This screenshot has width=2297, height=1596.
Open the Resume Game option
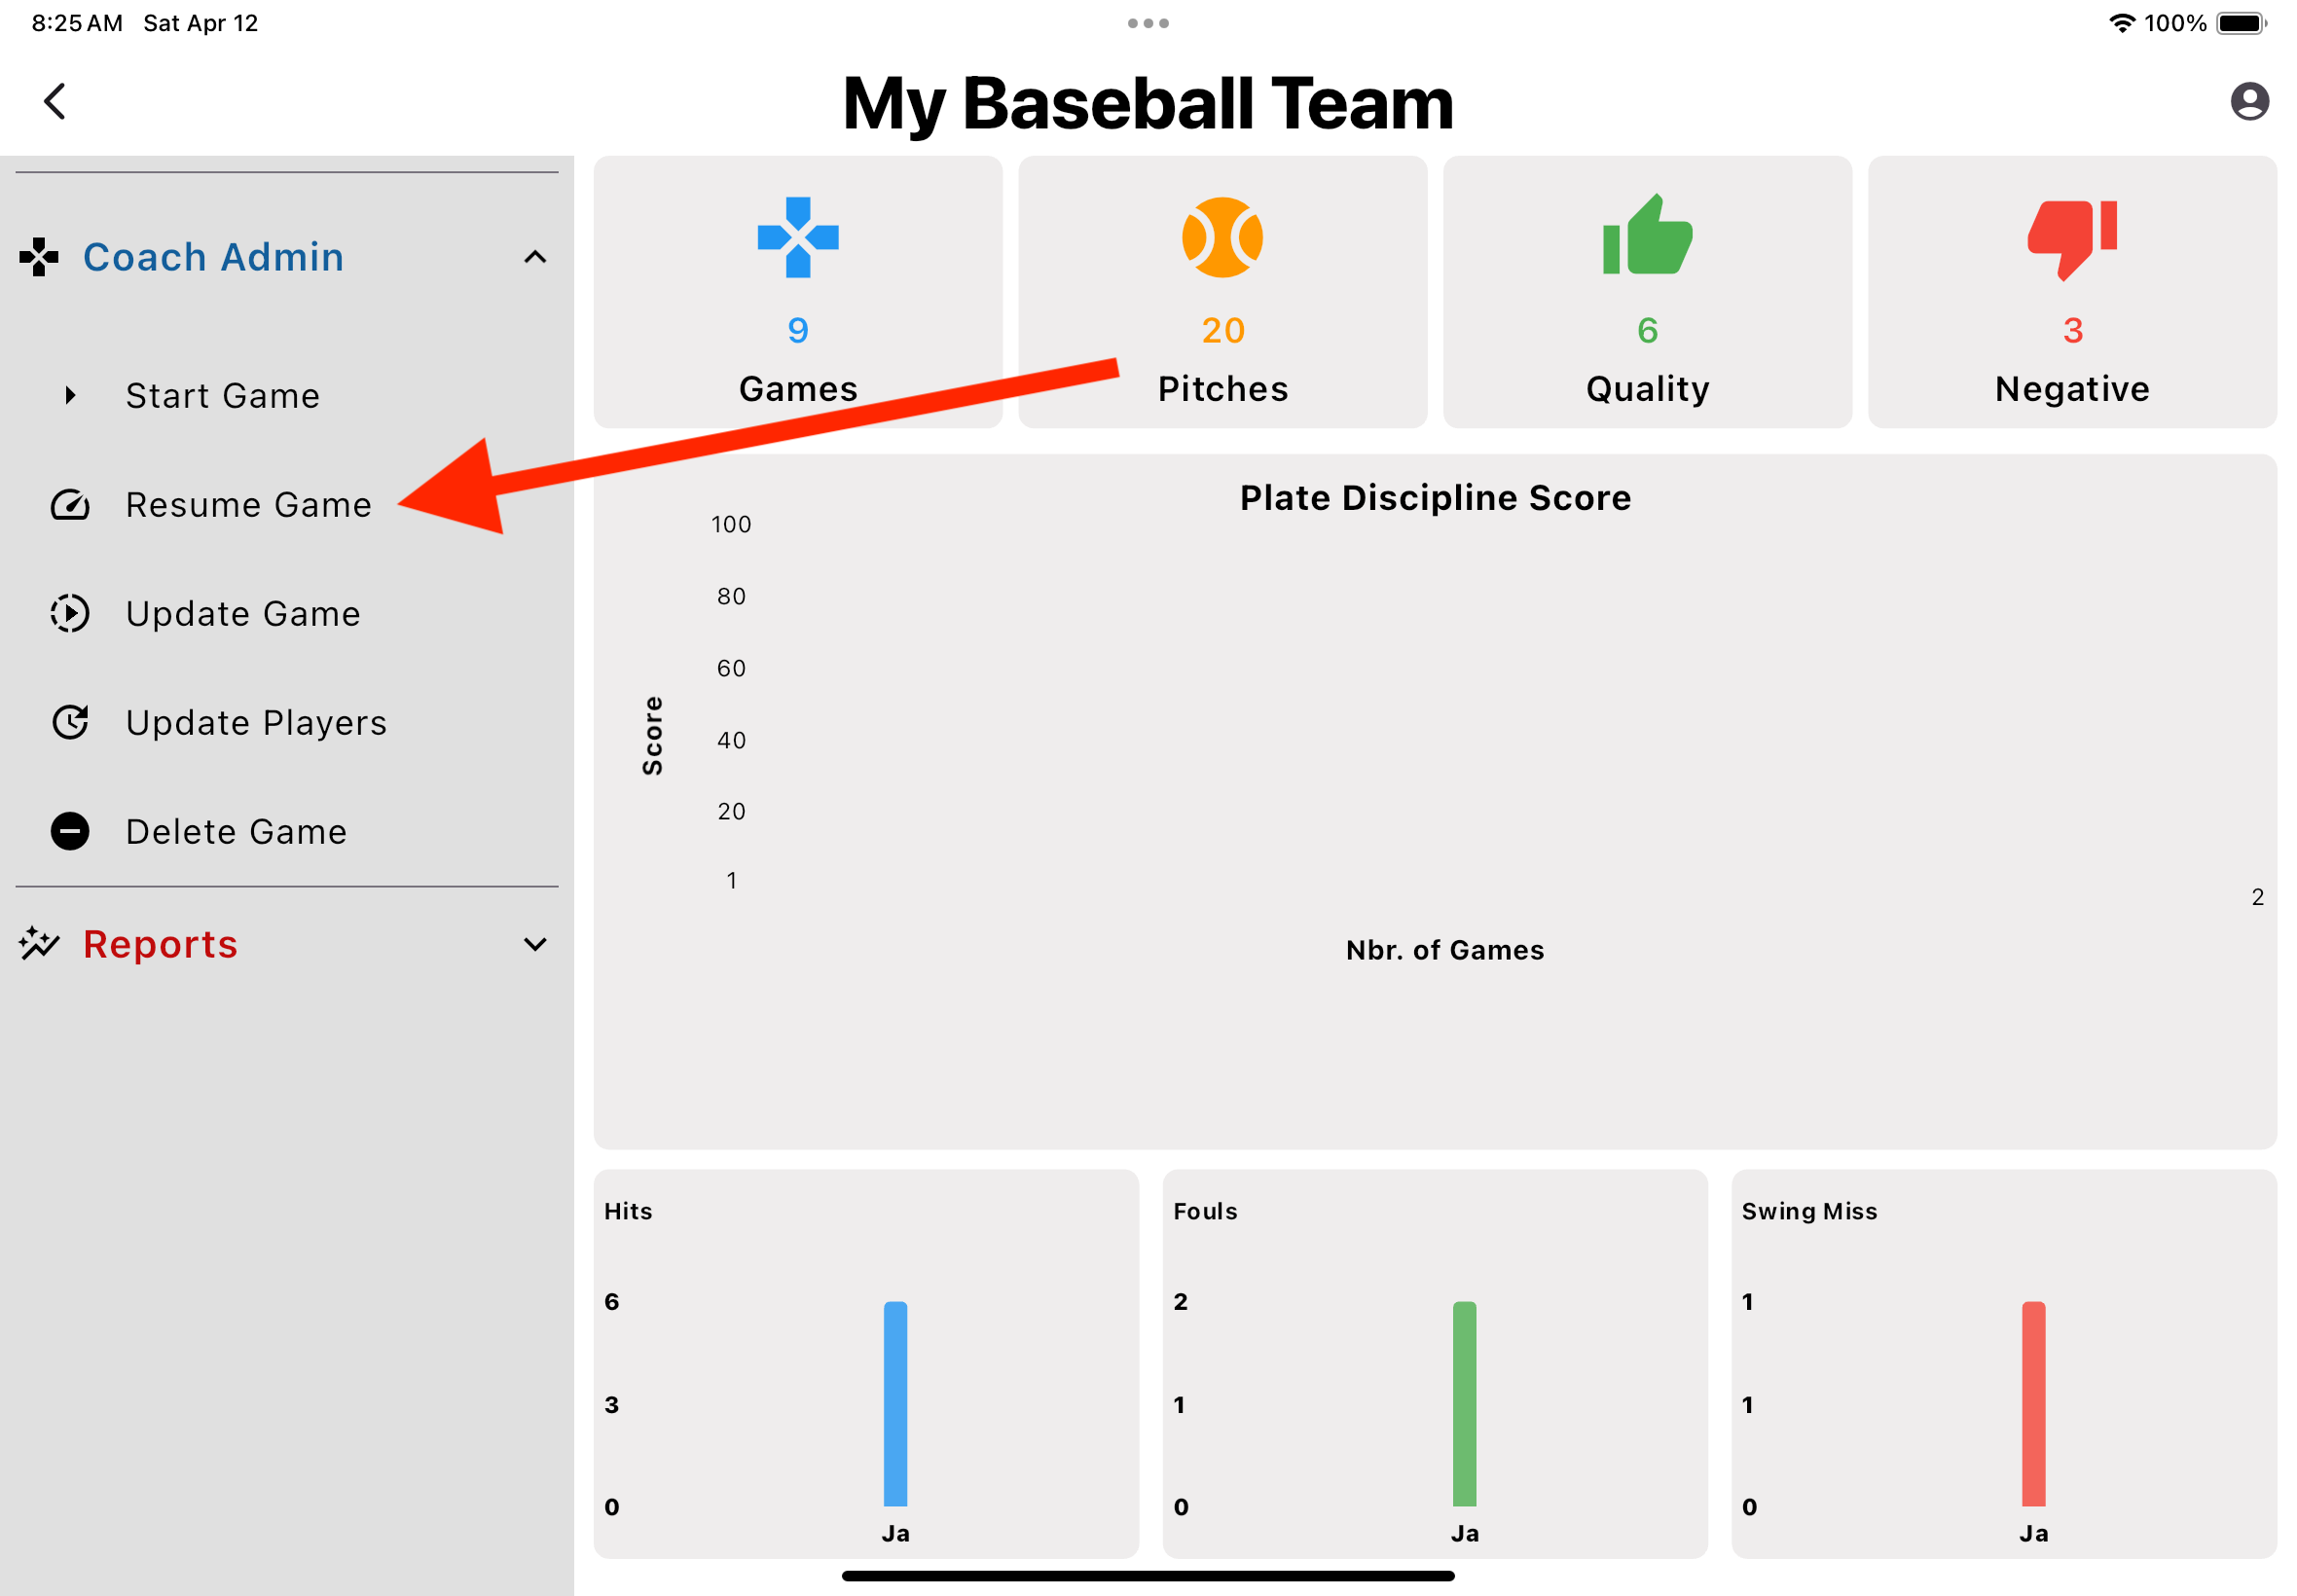click(248, 505)
